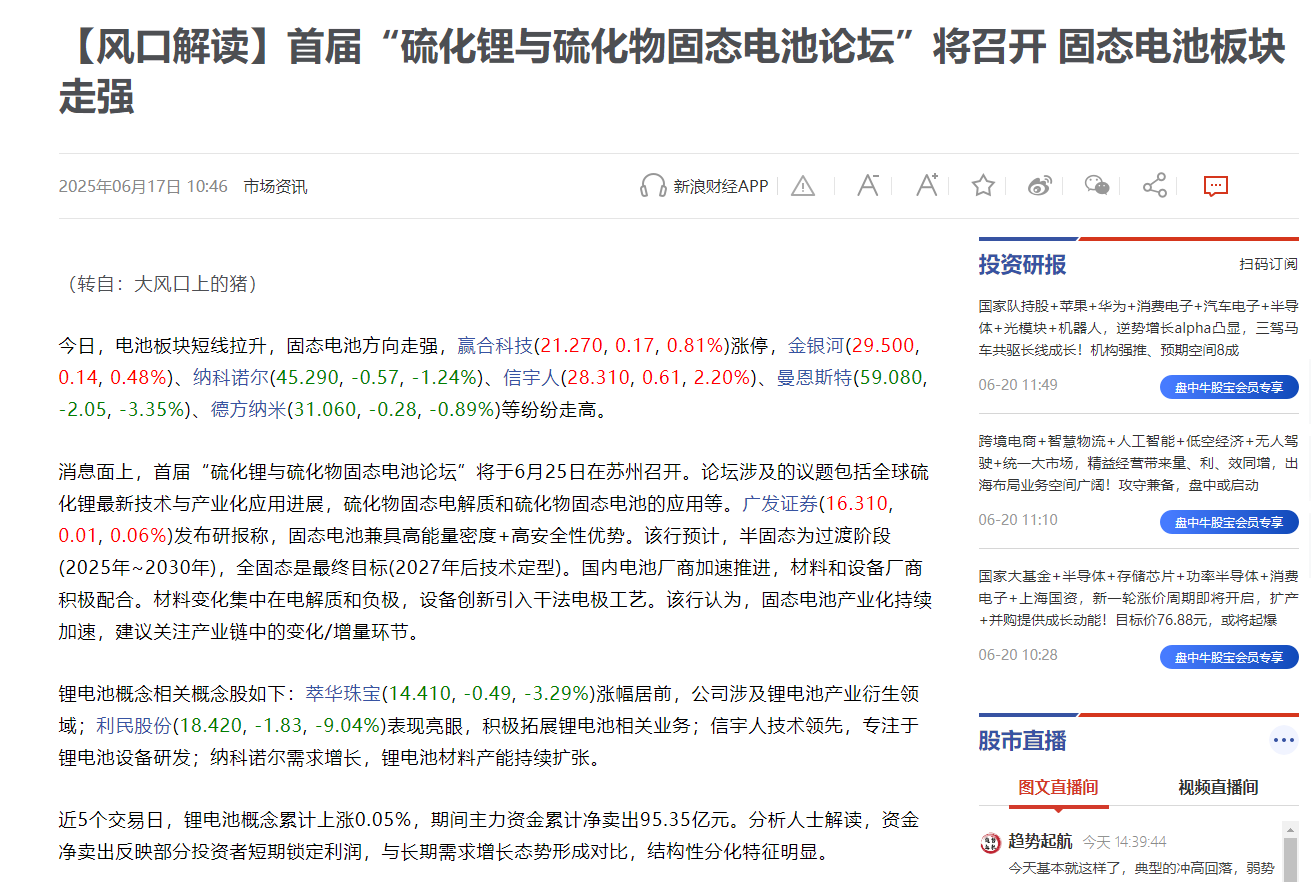
Task: Click 扫码订阅 subscribe link
Action: click(1269, 264)
